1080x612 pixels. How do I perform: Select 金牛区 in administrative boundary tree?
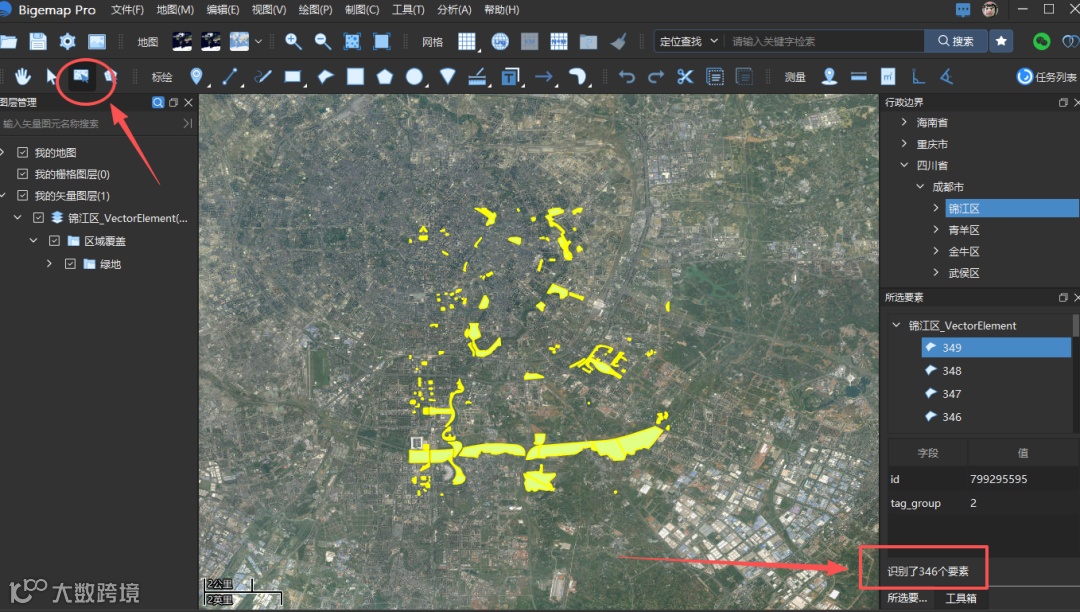click(x=963, y=251)
